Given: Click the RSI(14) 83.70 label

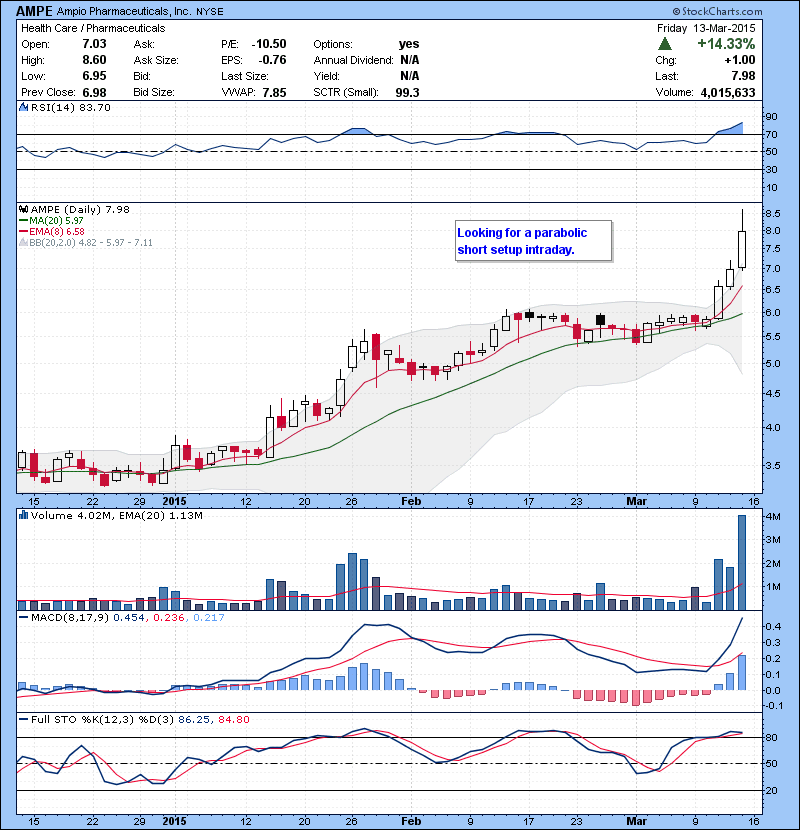Looking at the screenshot, I should point(71,107).
